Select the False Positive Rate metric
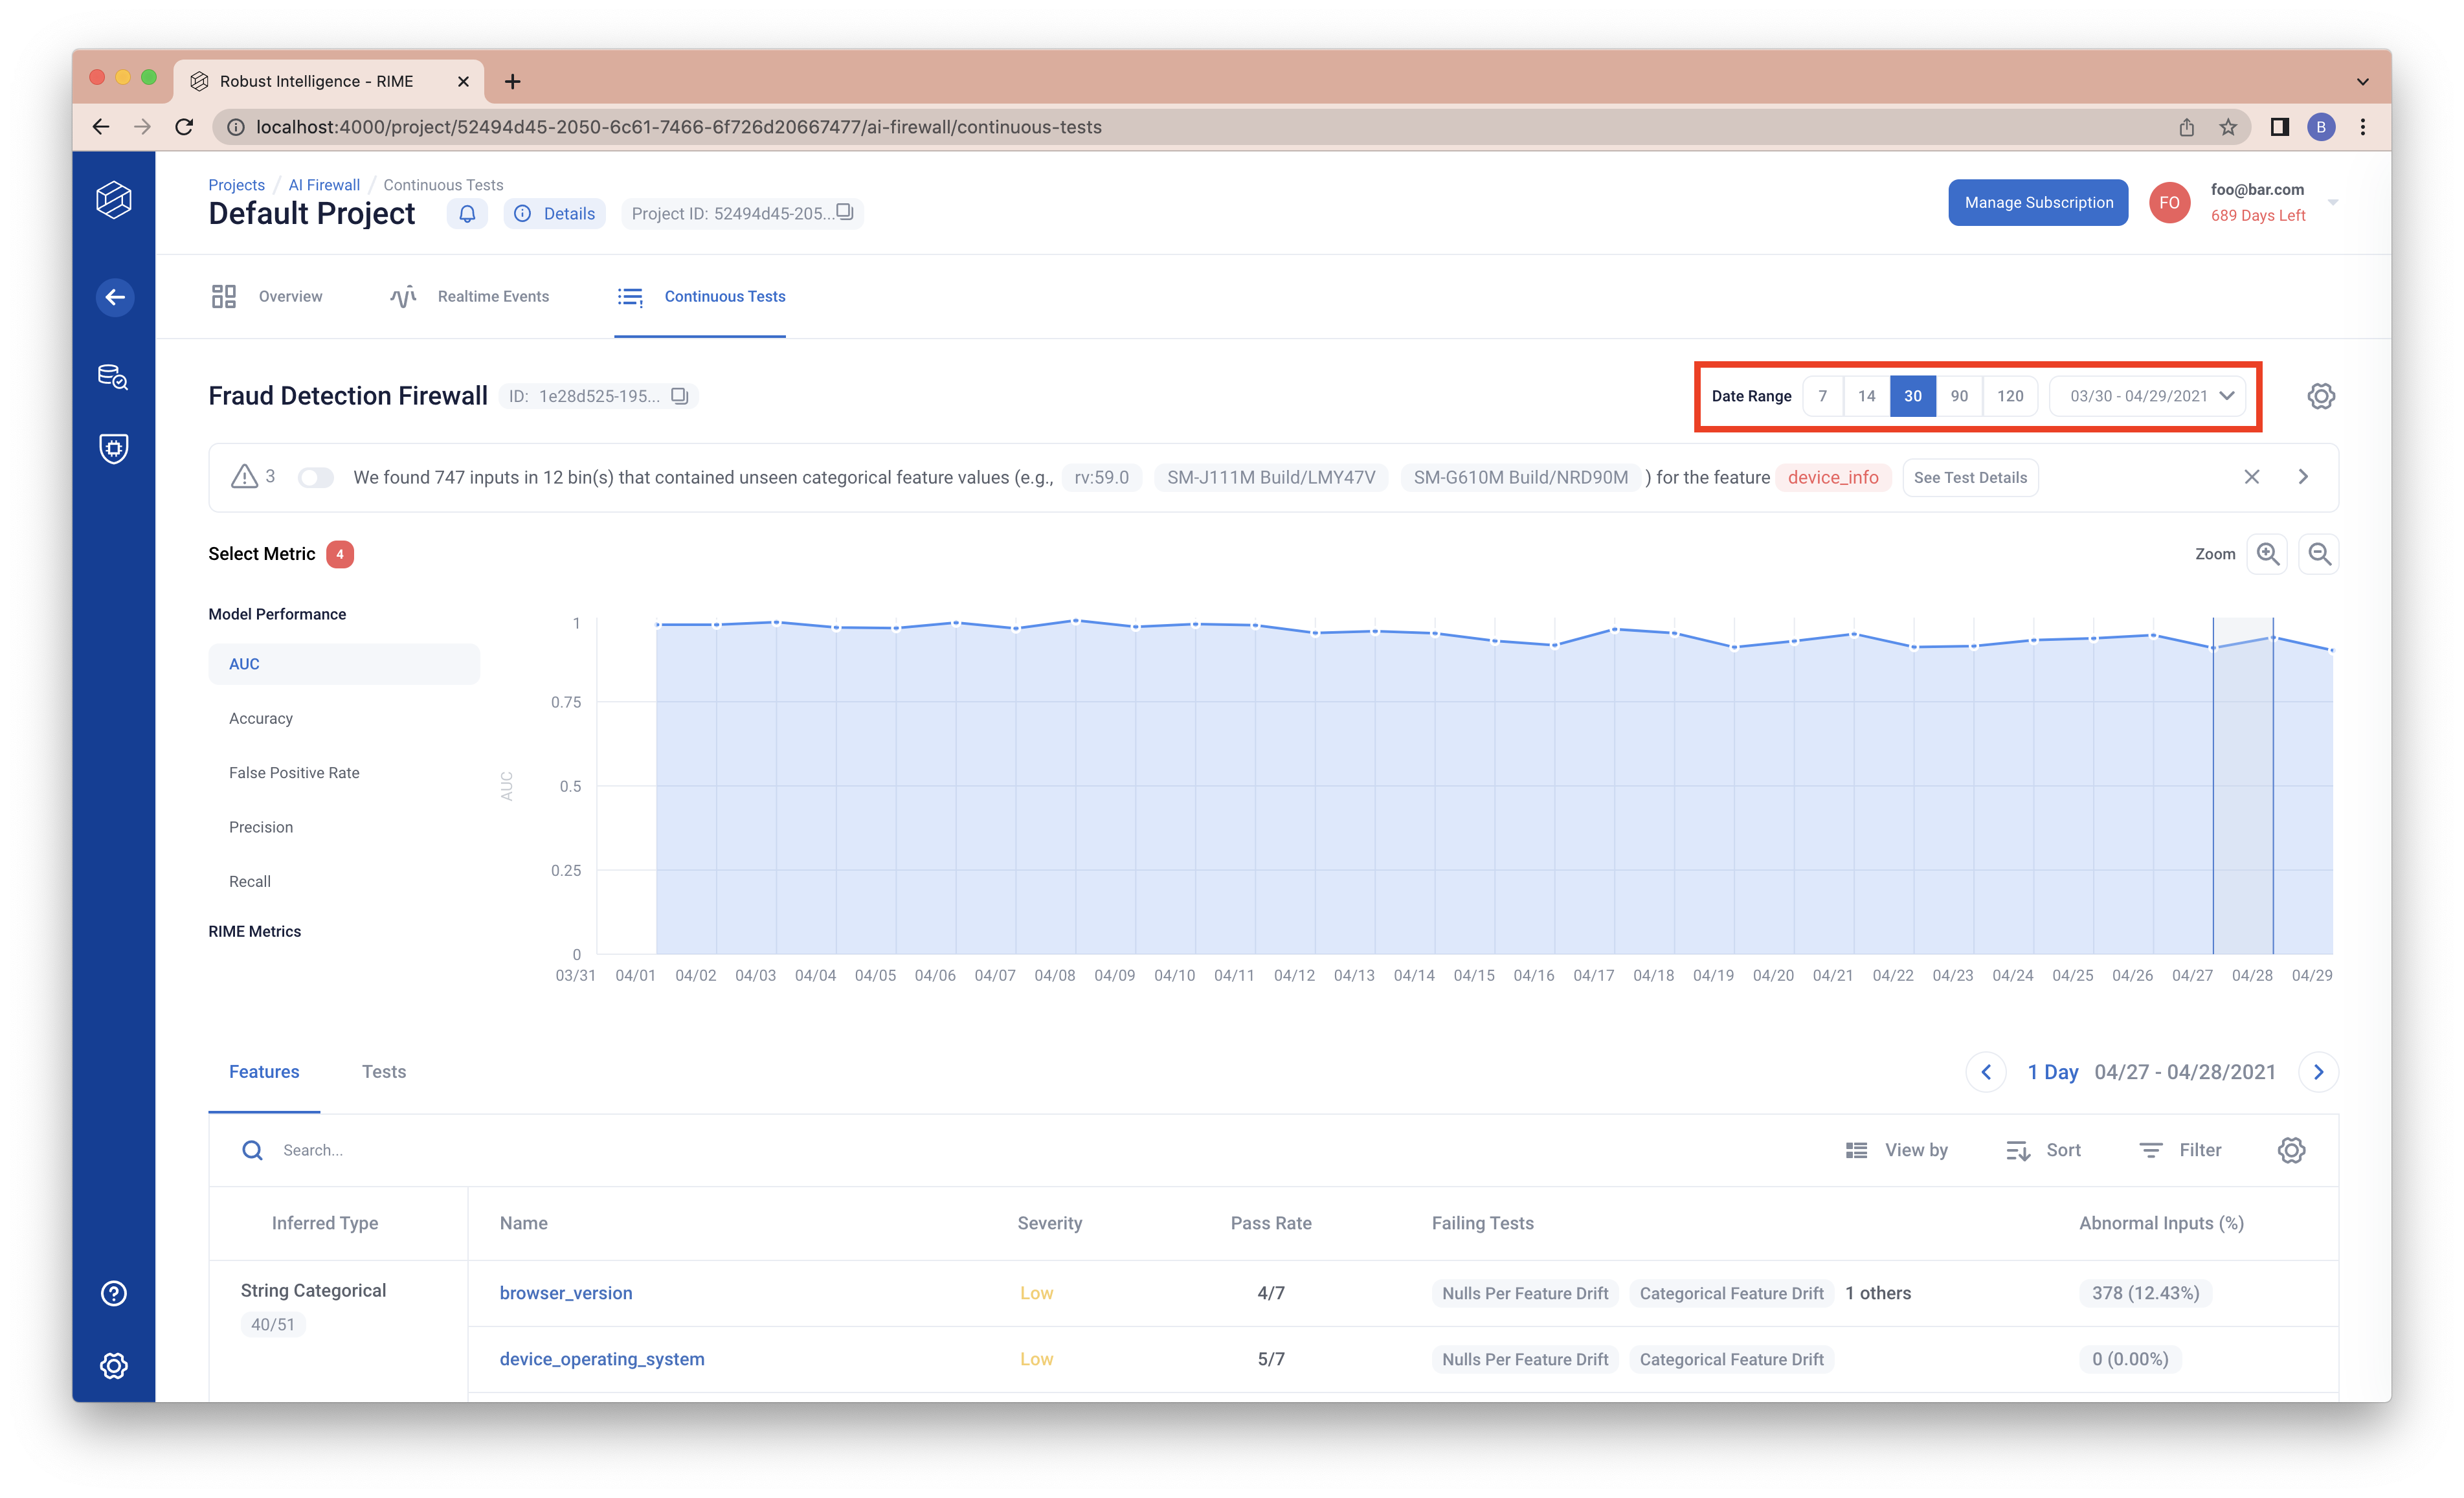The height and width of the screenshot is (1498, 2464). 294,772
